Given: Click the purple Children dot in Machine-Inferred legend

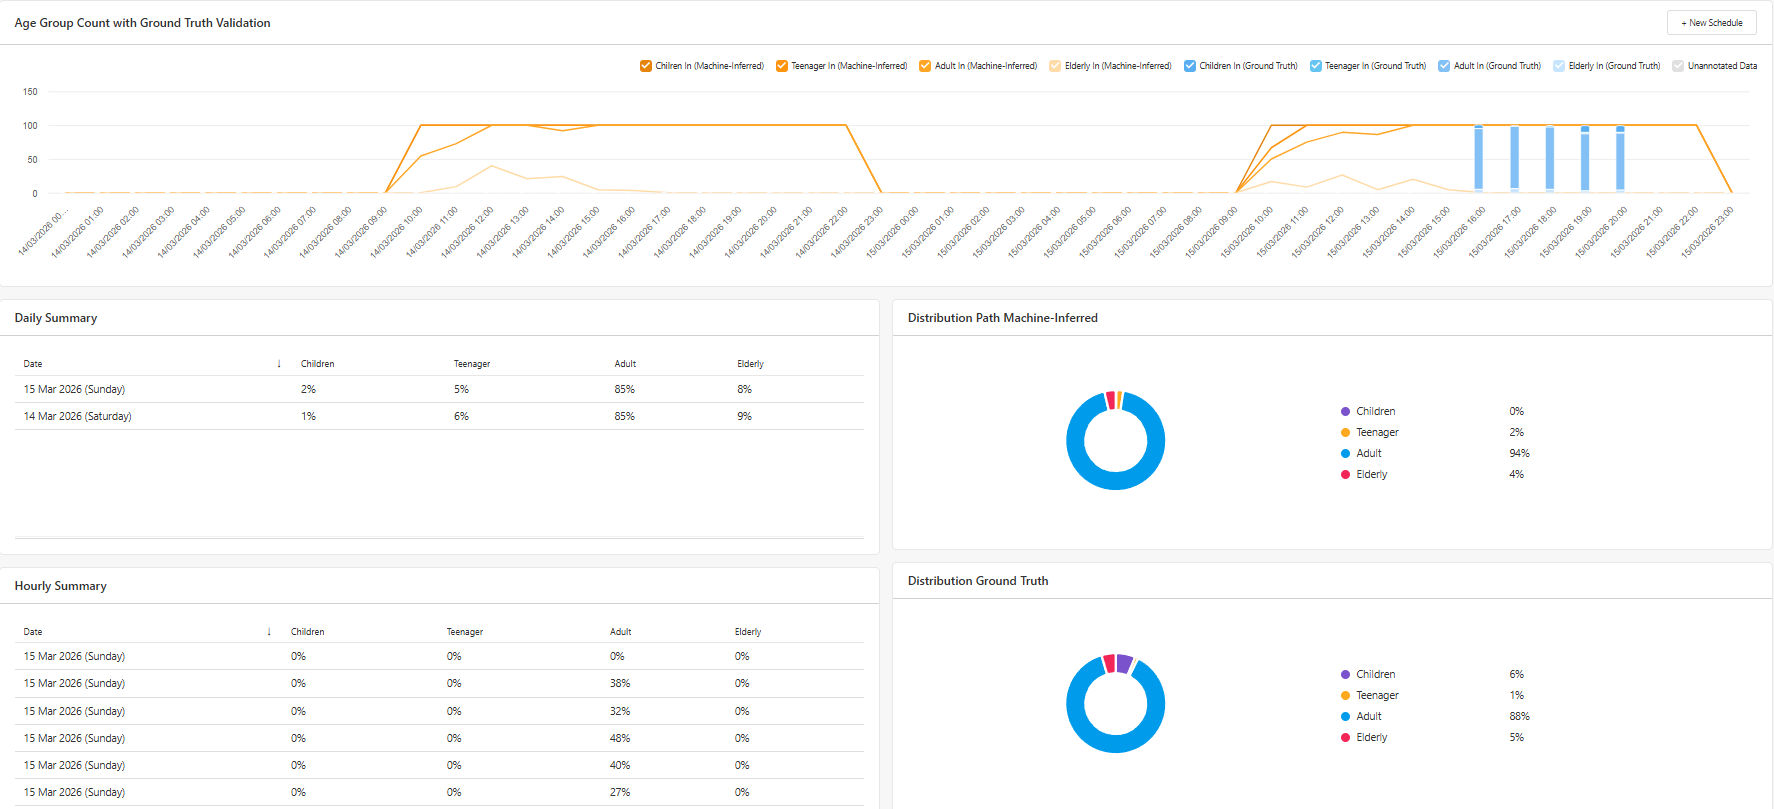Looking at the screenshot, I should coord(1345,412).
